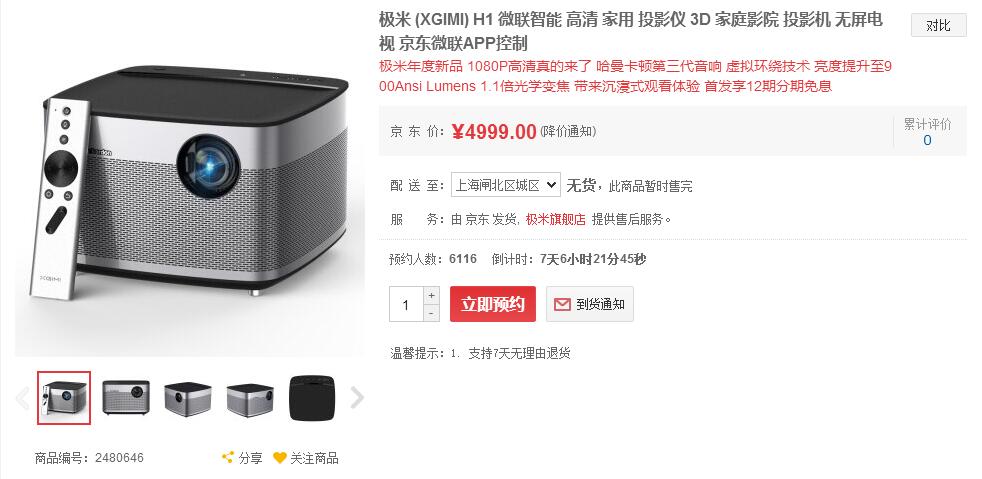This screenshot has width=982, height=479.
Task: Open the 极米旗舰店 store link
Action: pos(556,220)
